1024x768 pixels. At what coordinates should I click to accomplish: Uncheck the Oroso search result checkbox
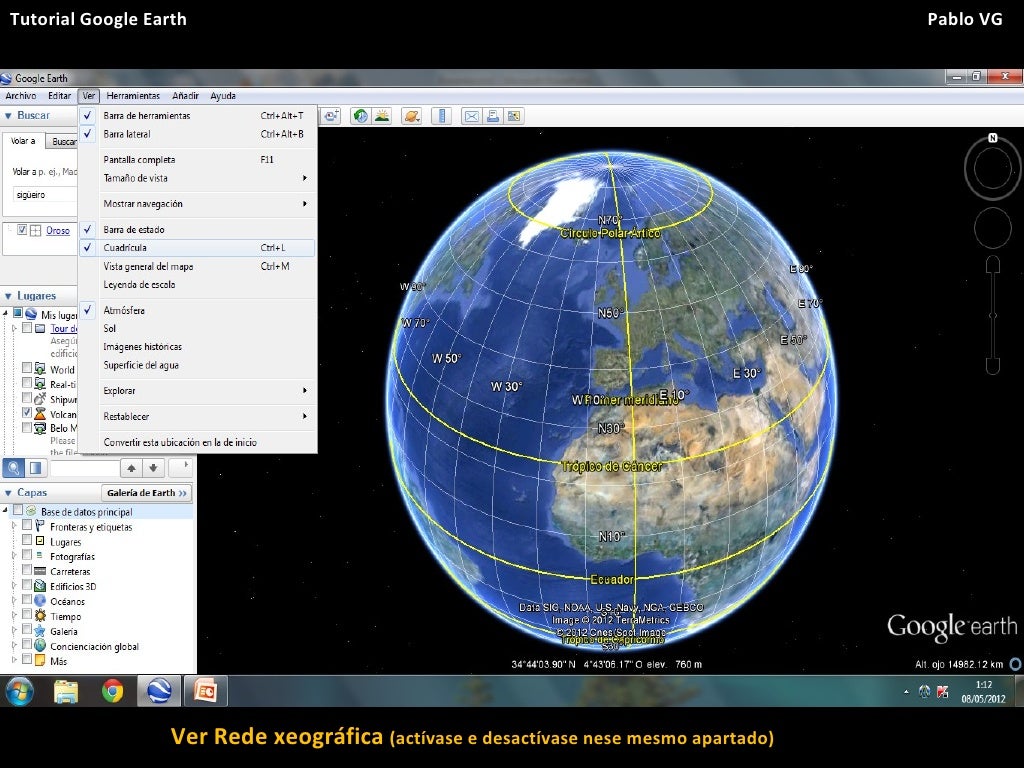pyautogui.click(x=22, y=230)
